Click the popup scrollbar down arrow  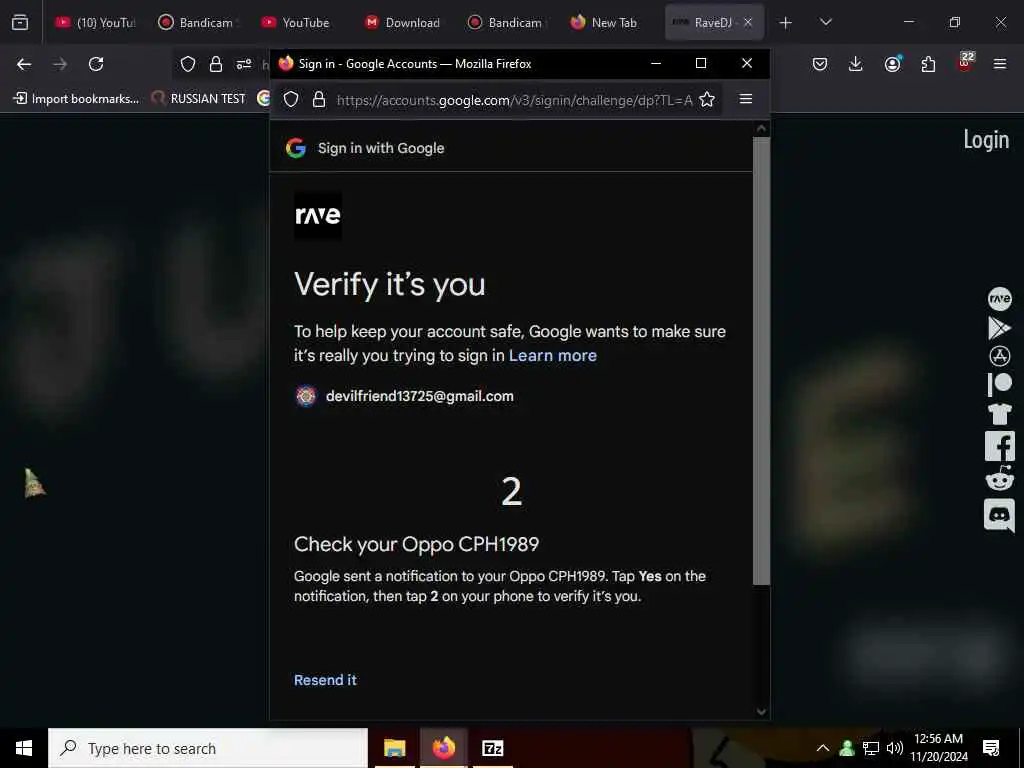click(761, 711)
